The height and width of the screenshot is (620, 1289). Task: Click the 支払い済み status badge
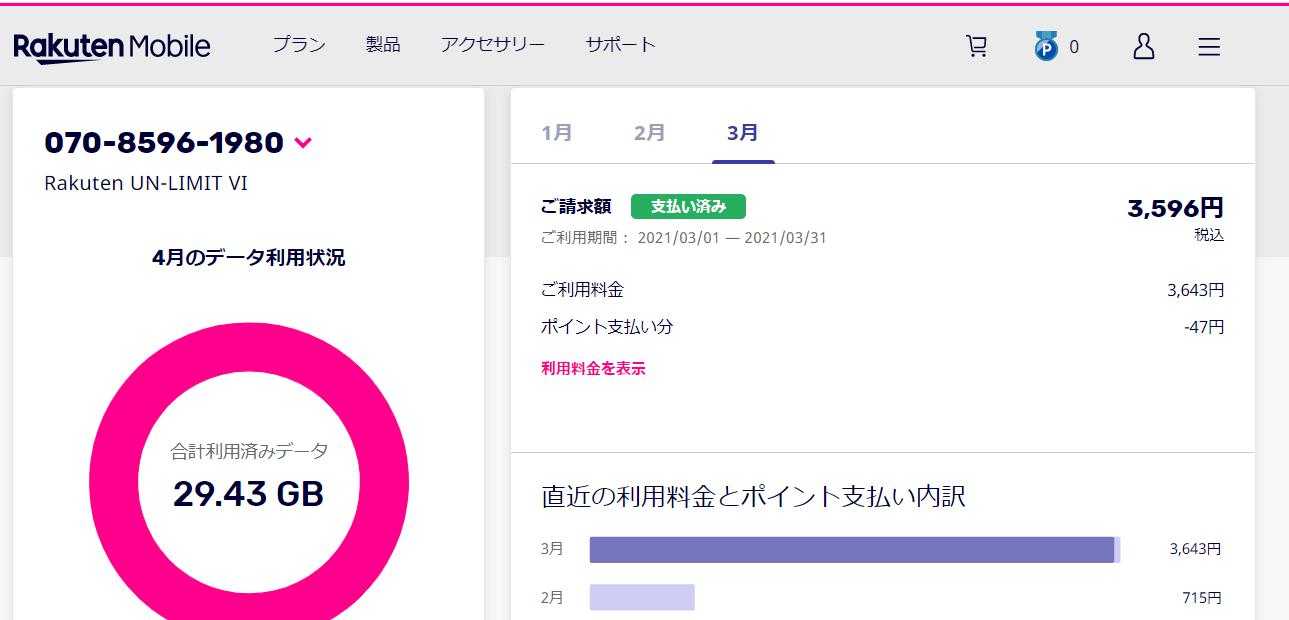[688, 207]
